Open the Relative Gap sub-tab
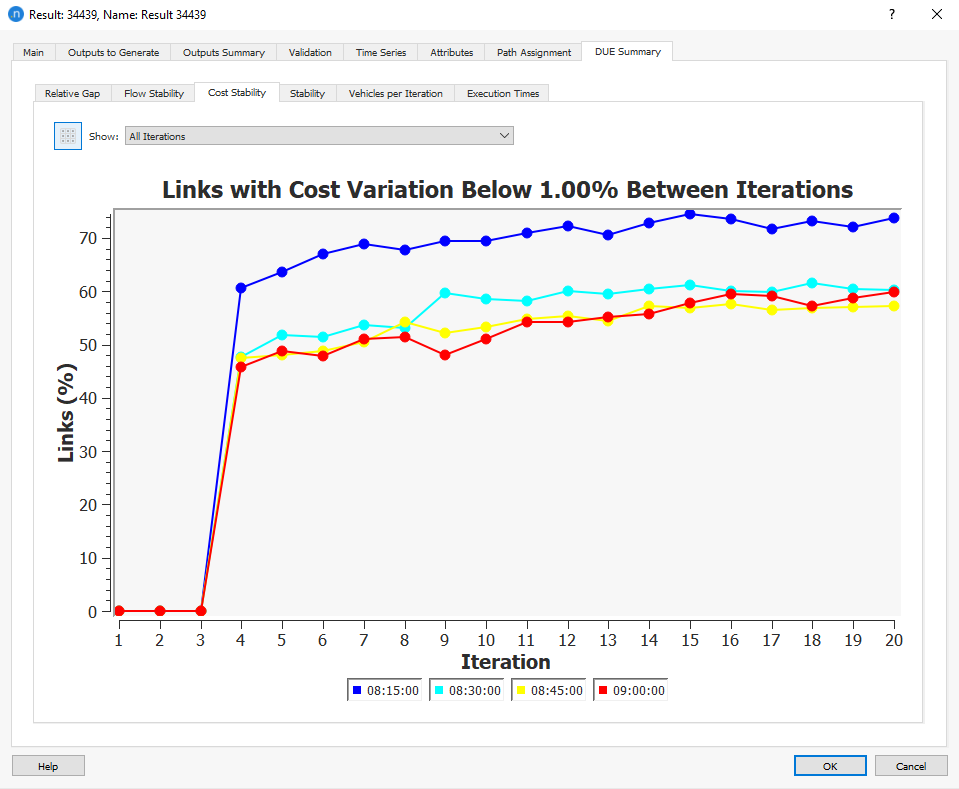 [72, 92]
